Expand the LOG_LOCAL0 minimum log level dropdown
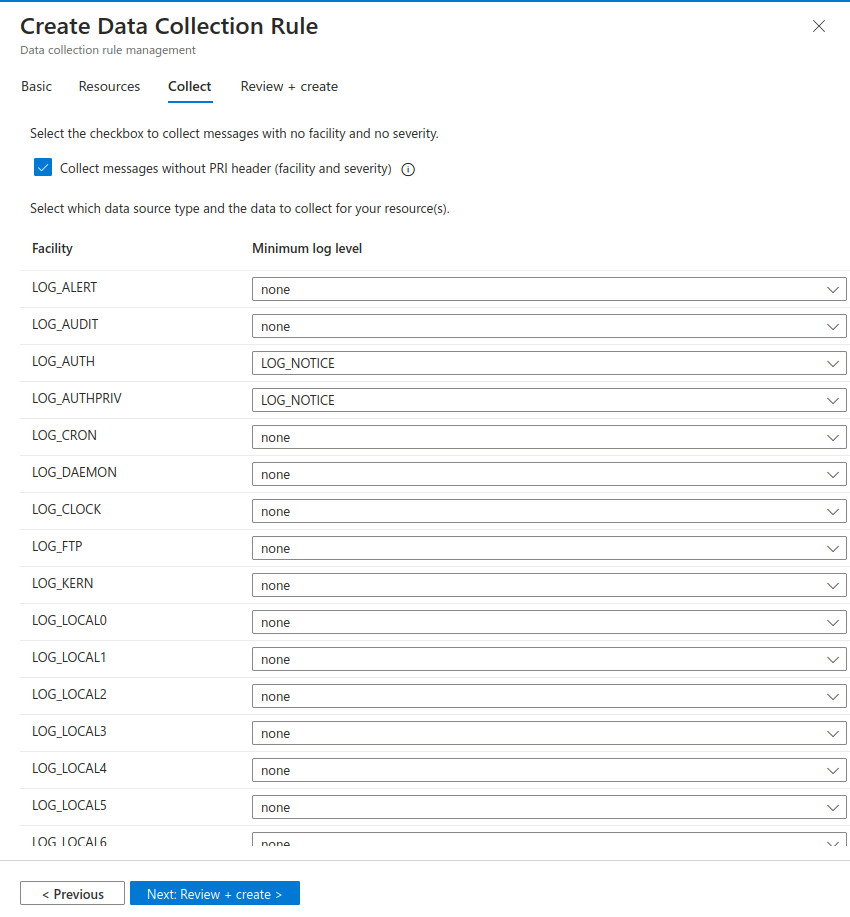 pos(548,622)
